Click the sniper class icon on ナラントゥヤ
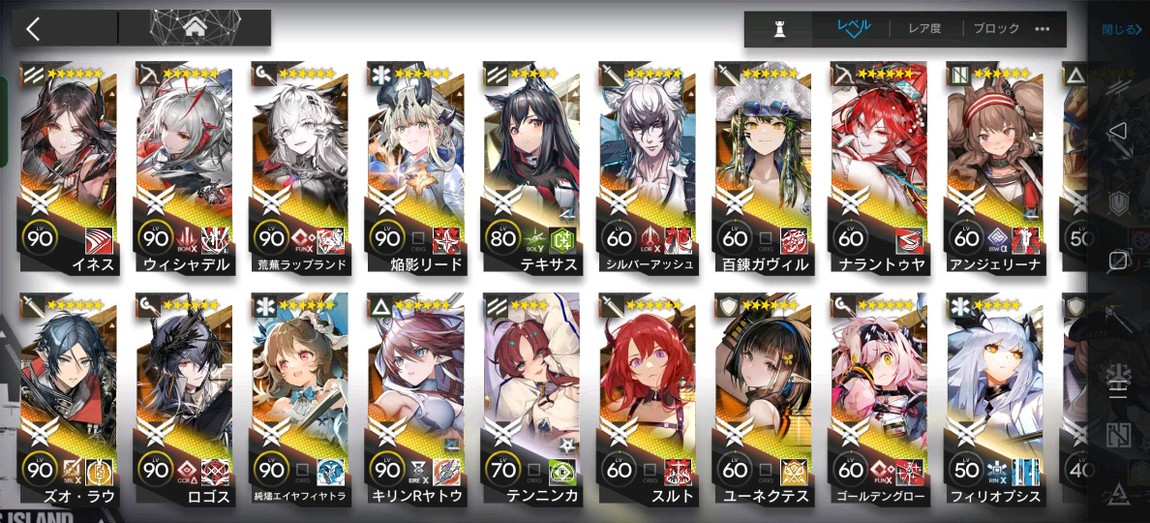 coord(841,74)
